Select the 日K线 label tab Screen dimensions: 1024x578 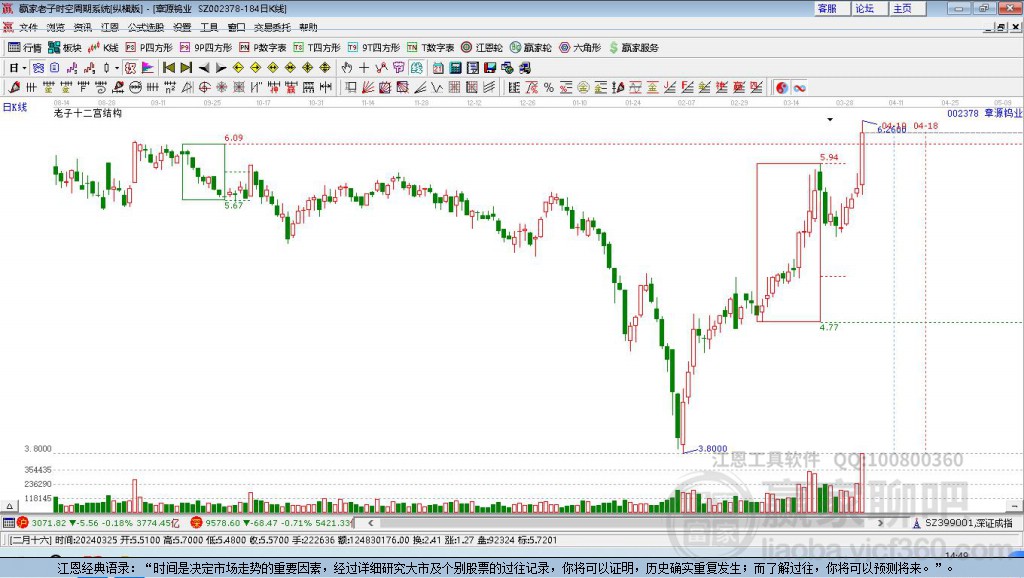point(15,107)
